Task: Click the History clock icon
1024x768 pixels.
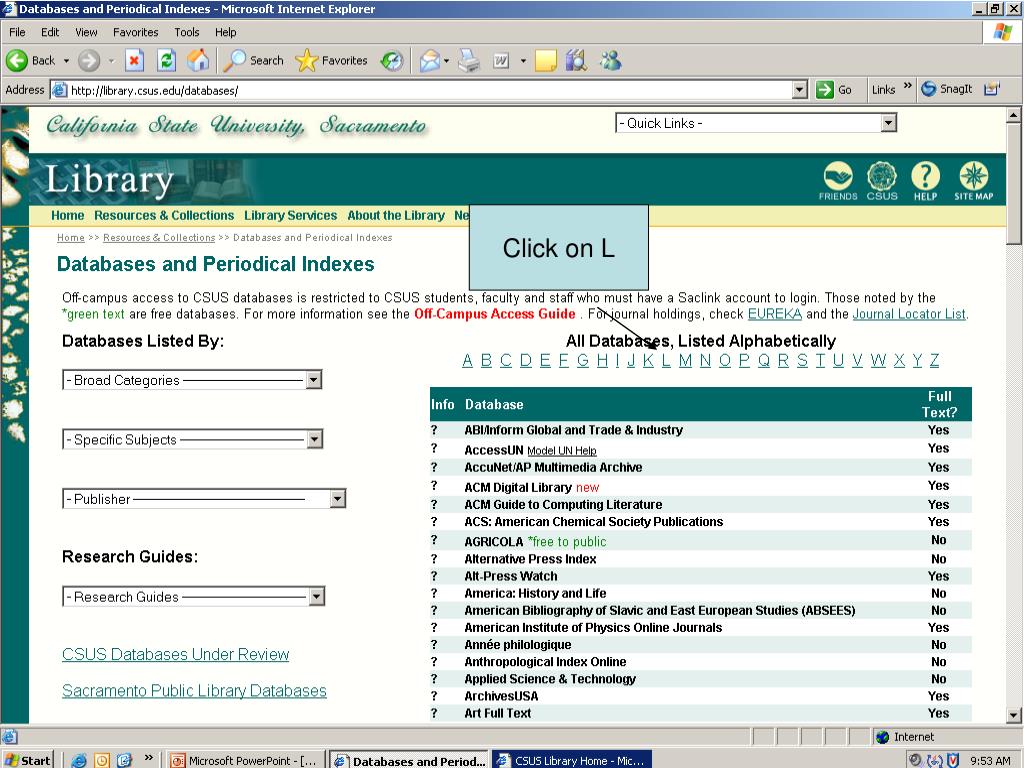Action: pos(392,61)
